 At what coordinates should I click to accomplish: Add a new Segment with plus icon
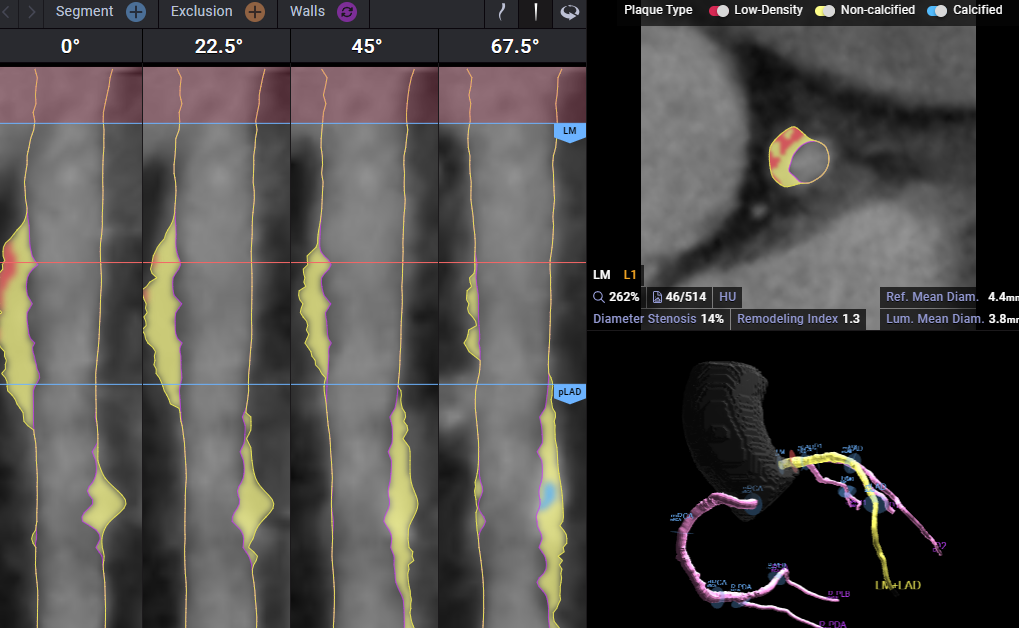click(x=136, y=13)
